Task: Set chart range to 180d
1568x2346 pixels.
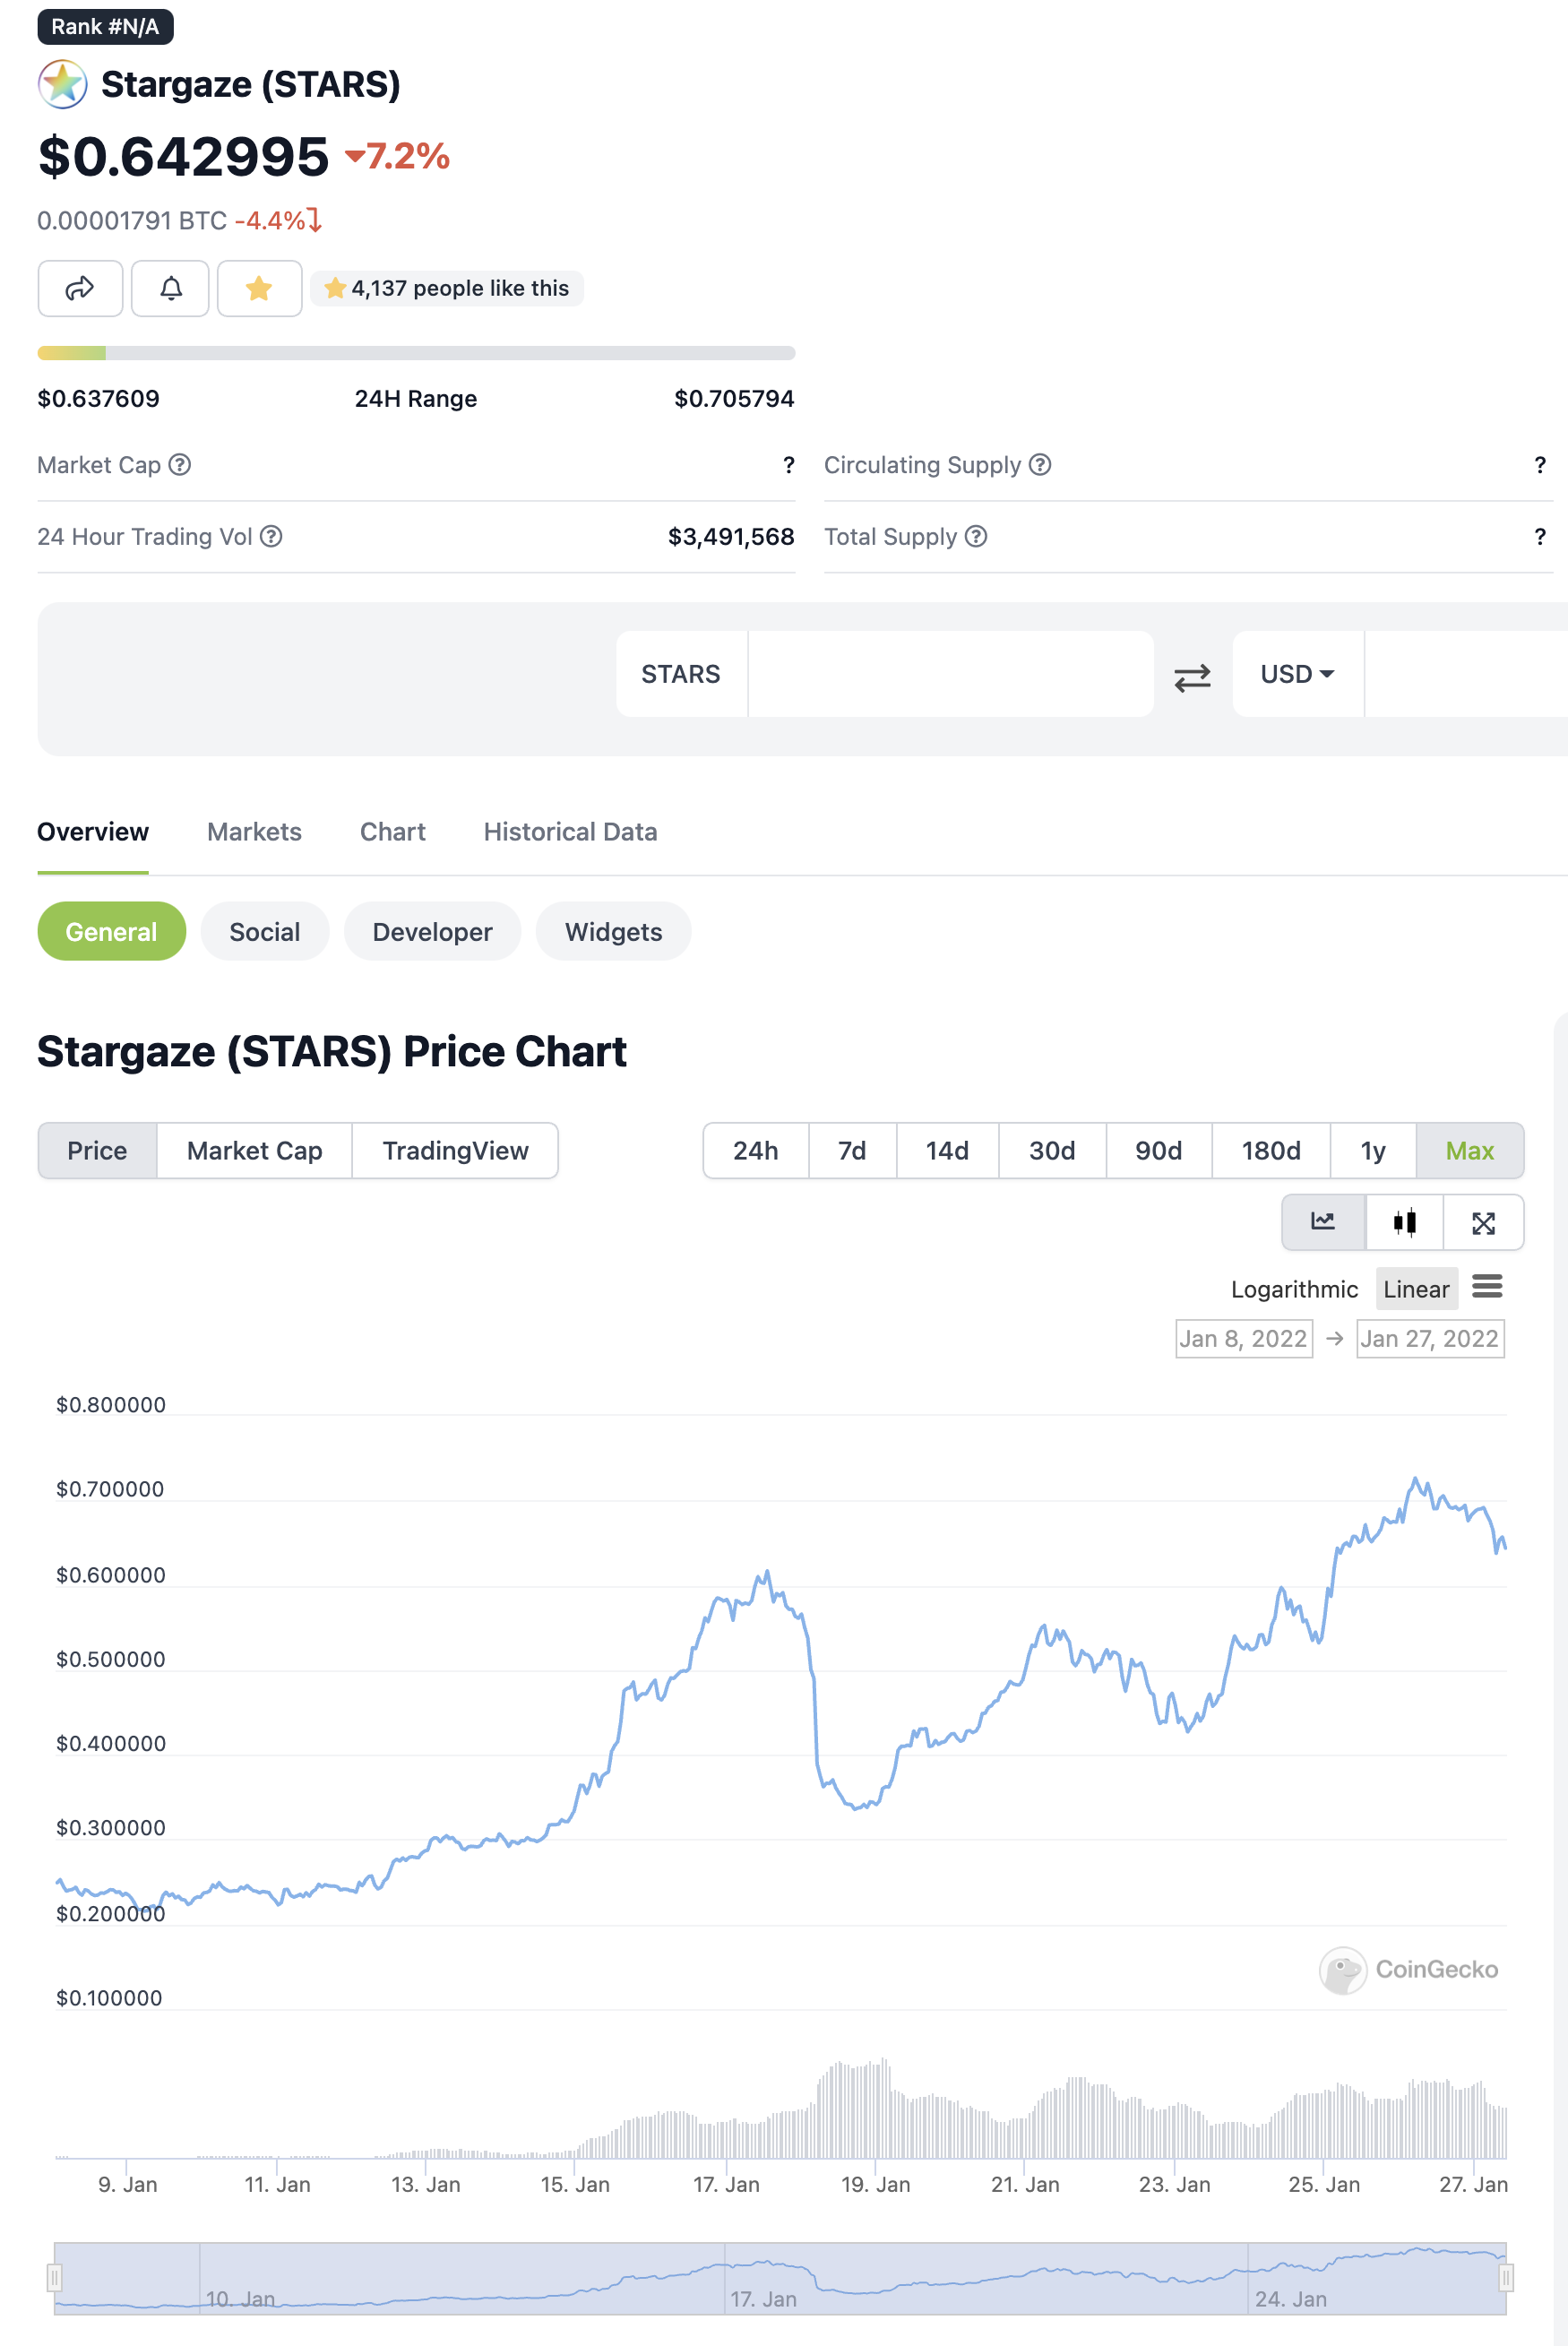Action: 1271,1151
